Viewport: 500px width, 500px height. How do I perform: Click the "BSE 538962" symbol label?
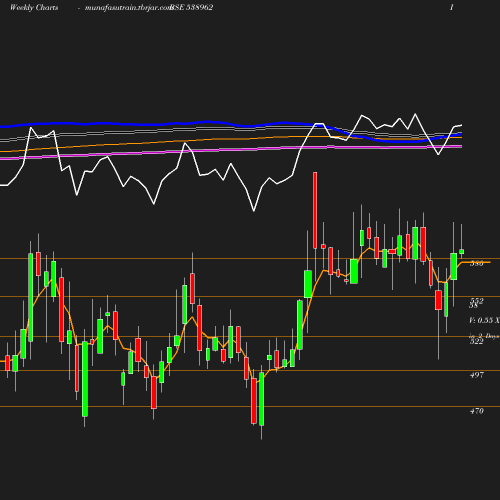(x=191, y=8)
